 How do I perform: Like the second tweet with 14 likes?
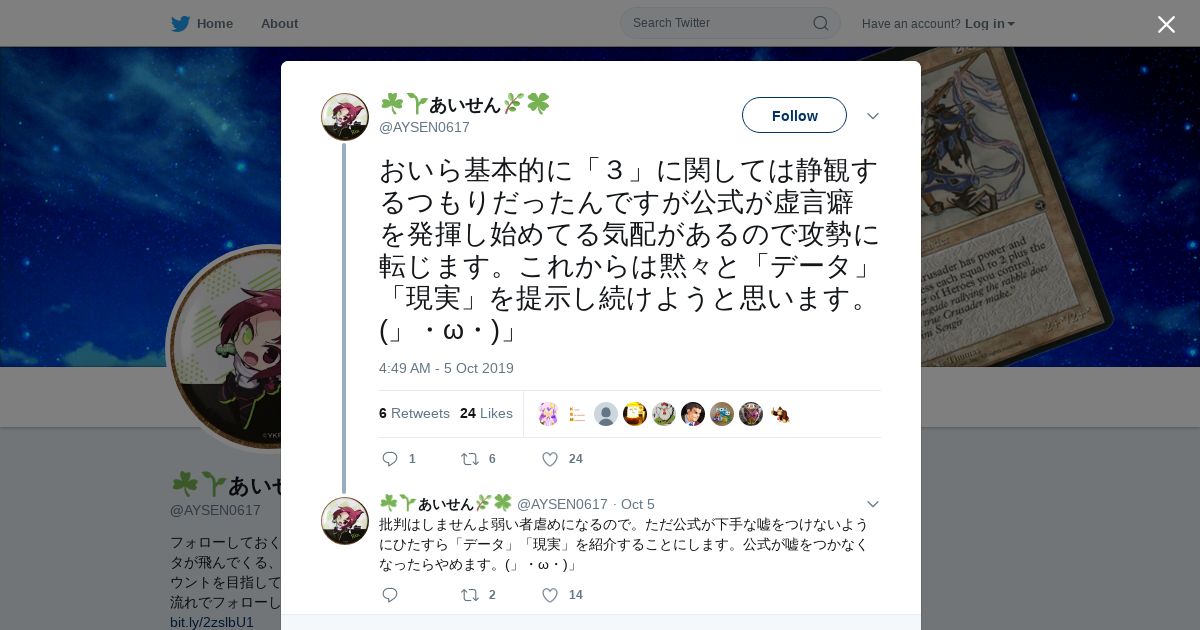point(549,595)
